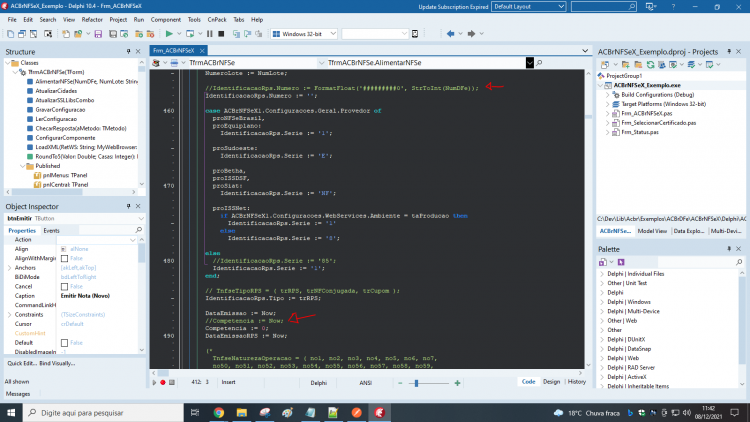Click the red macro record icon

pos(163,382)
